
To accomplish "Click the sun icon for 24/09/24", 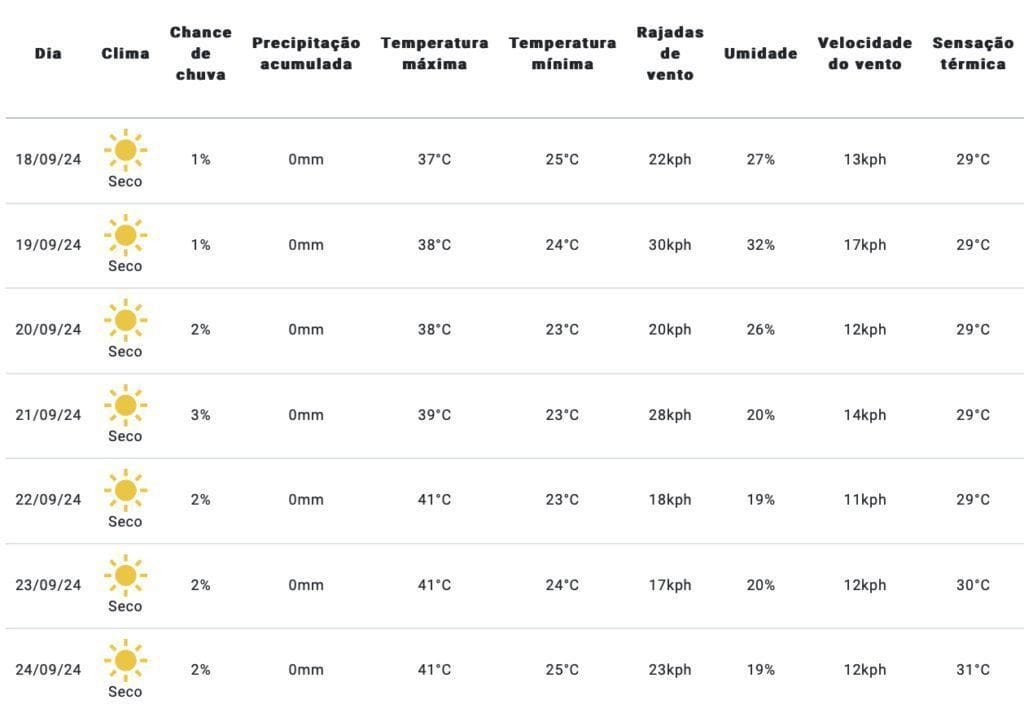I will click(125, 661).
